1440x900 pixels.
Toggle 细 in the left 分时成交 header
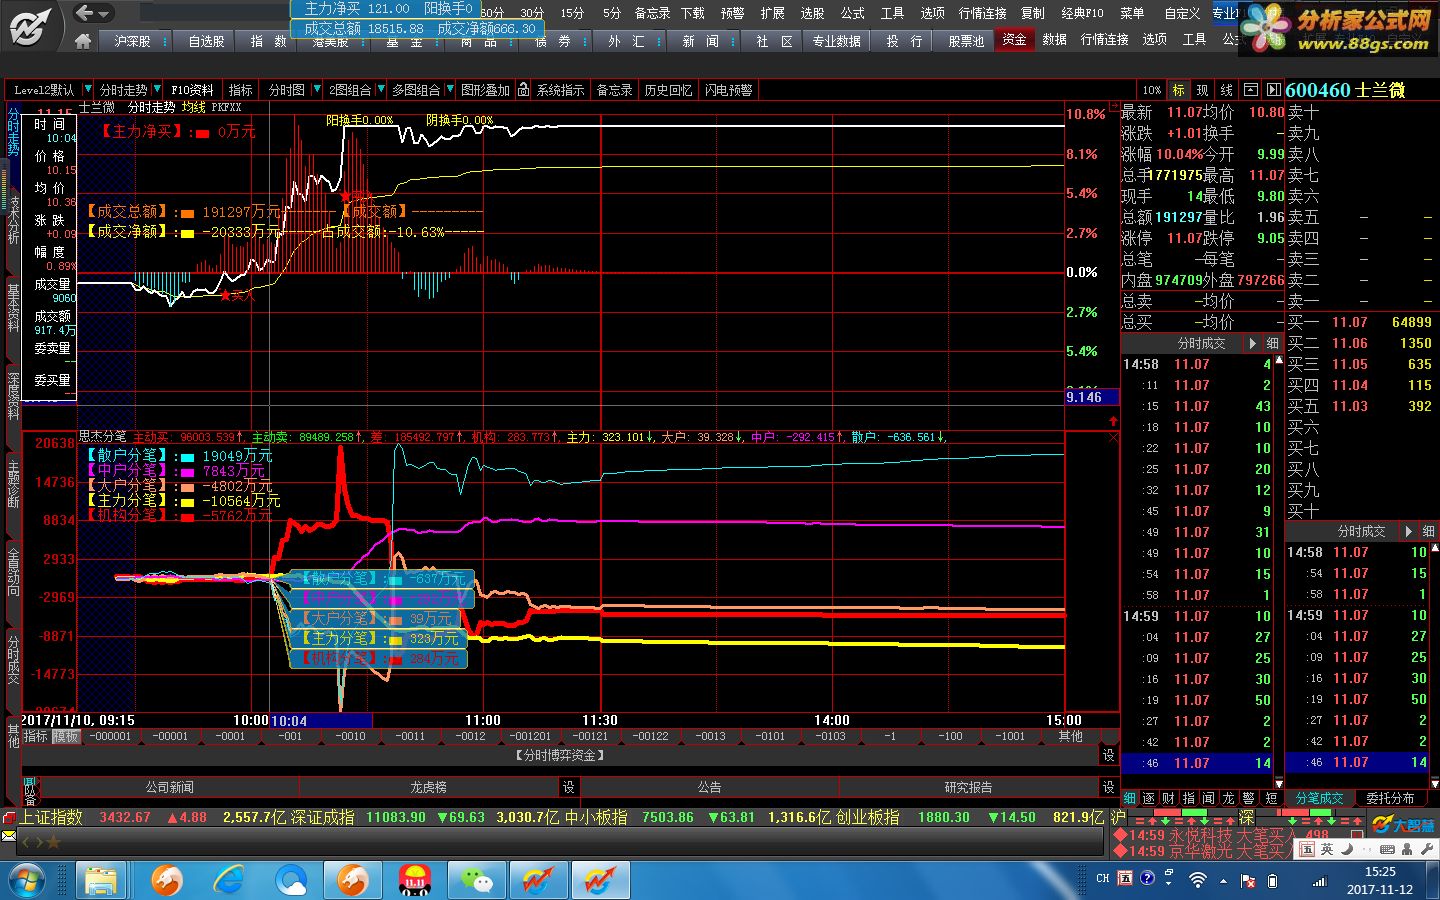click(x=1272, y=343)
